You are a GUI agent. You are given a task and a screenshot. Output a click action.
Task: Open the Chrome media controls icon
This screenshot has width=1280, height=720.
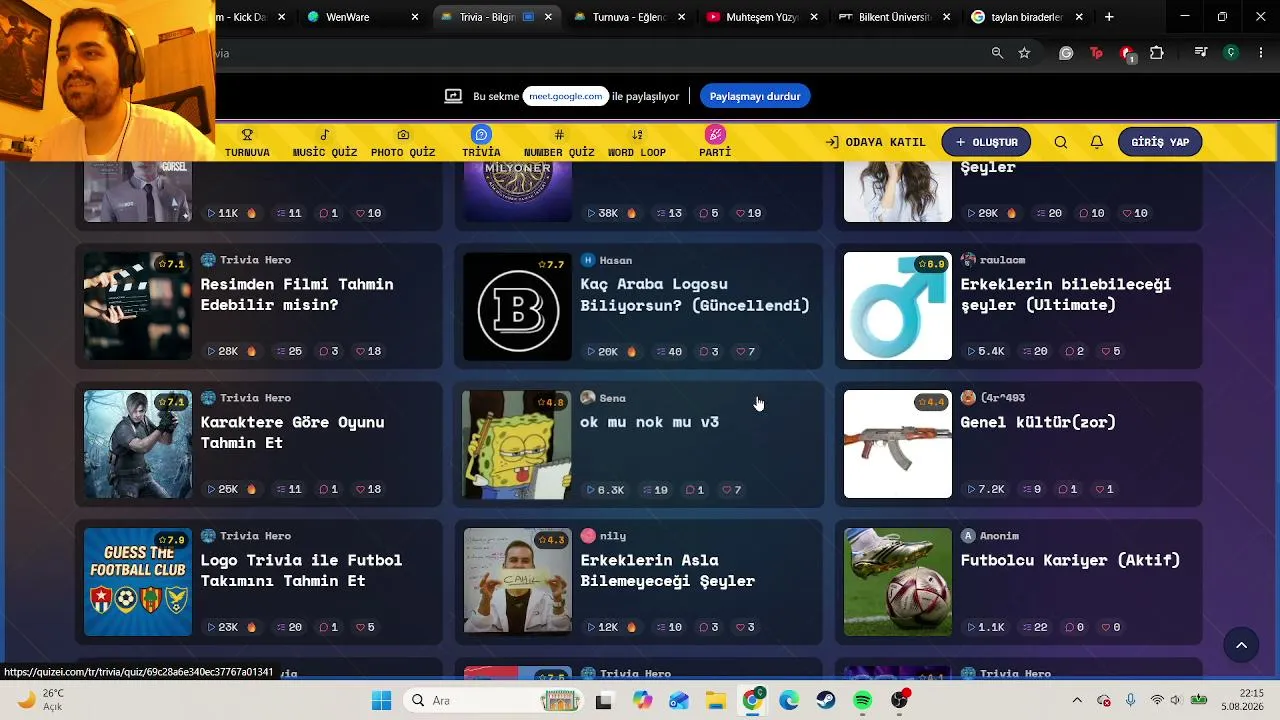(x=1201, y=53)
